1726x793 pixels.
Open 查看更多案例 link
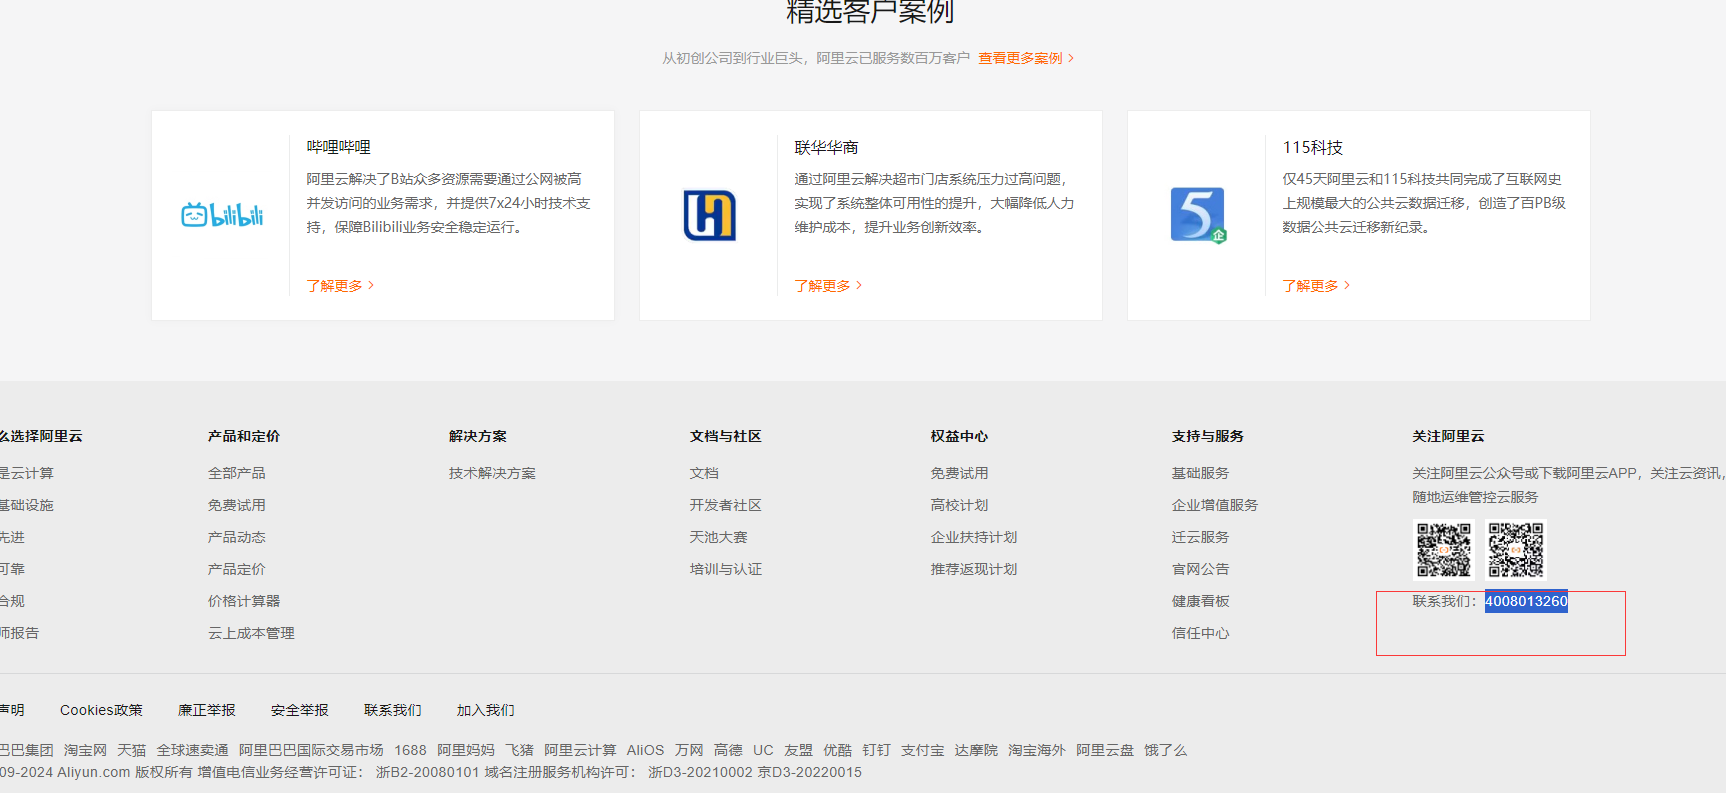point(1026,58)
